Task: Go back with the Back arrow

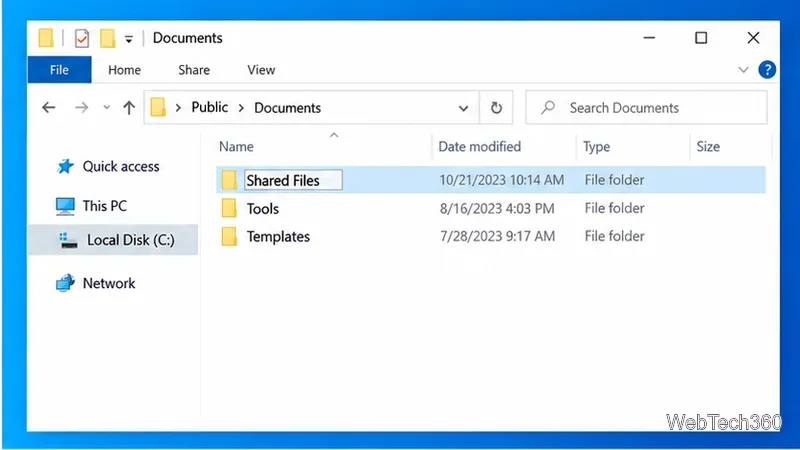Action: (49, 108)
